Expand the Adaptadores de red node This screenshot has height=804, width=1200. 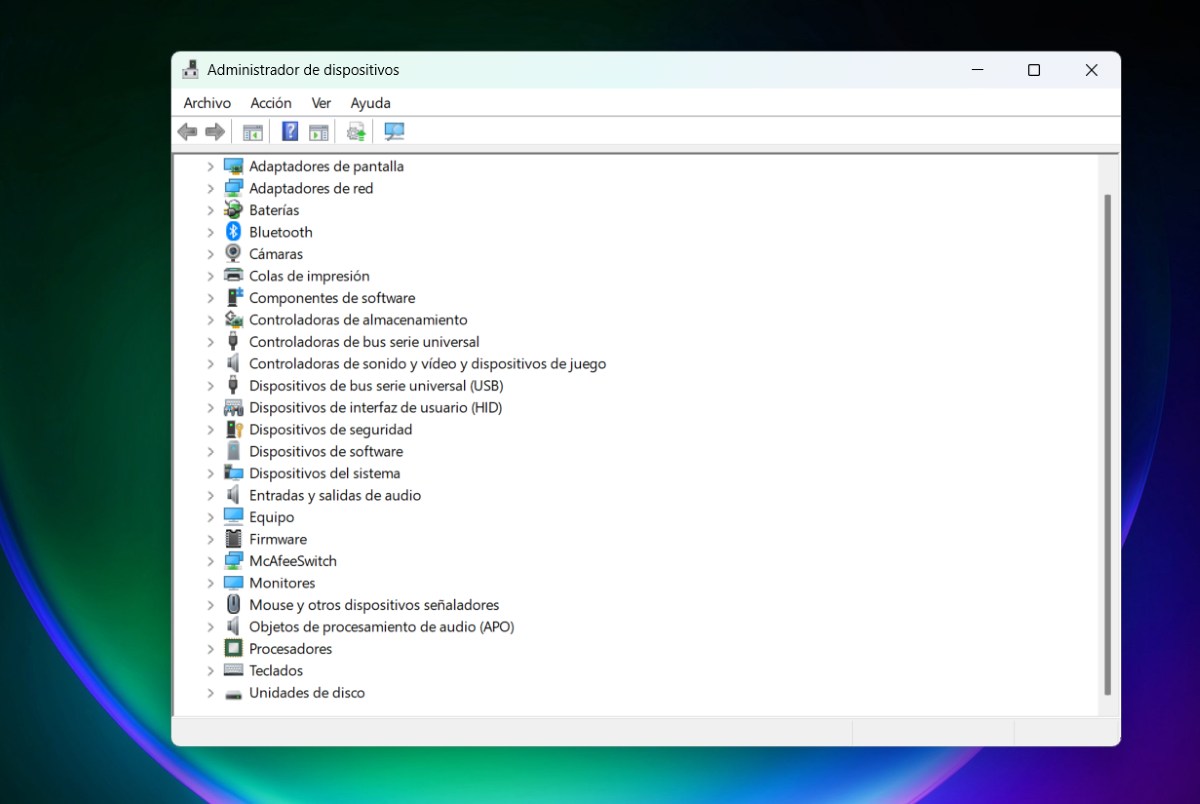click(x=210, y=188)
